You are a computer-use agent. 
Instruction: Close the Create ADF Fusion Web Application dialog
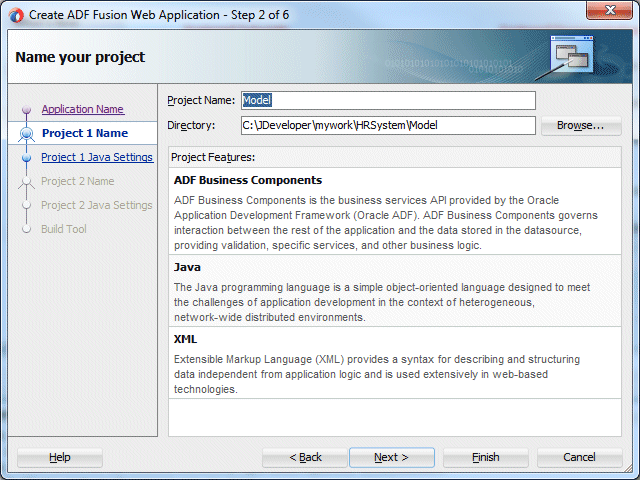coord(609,10)
